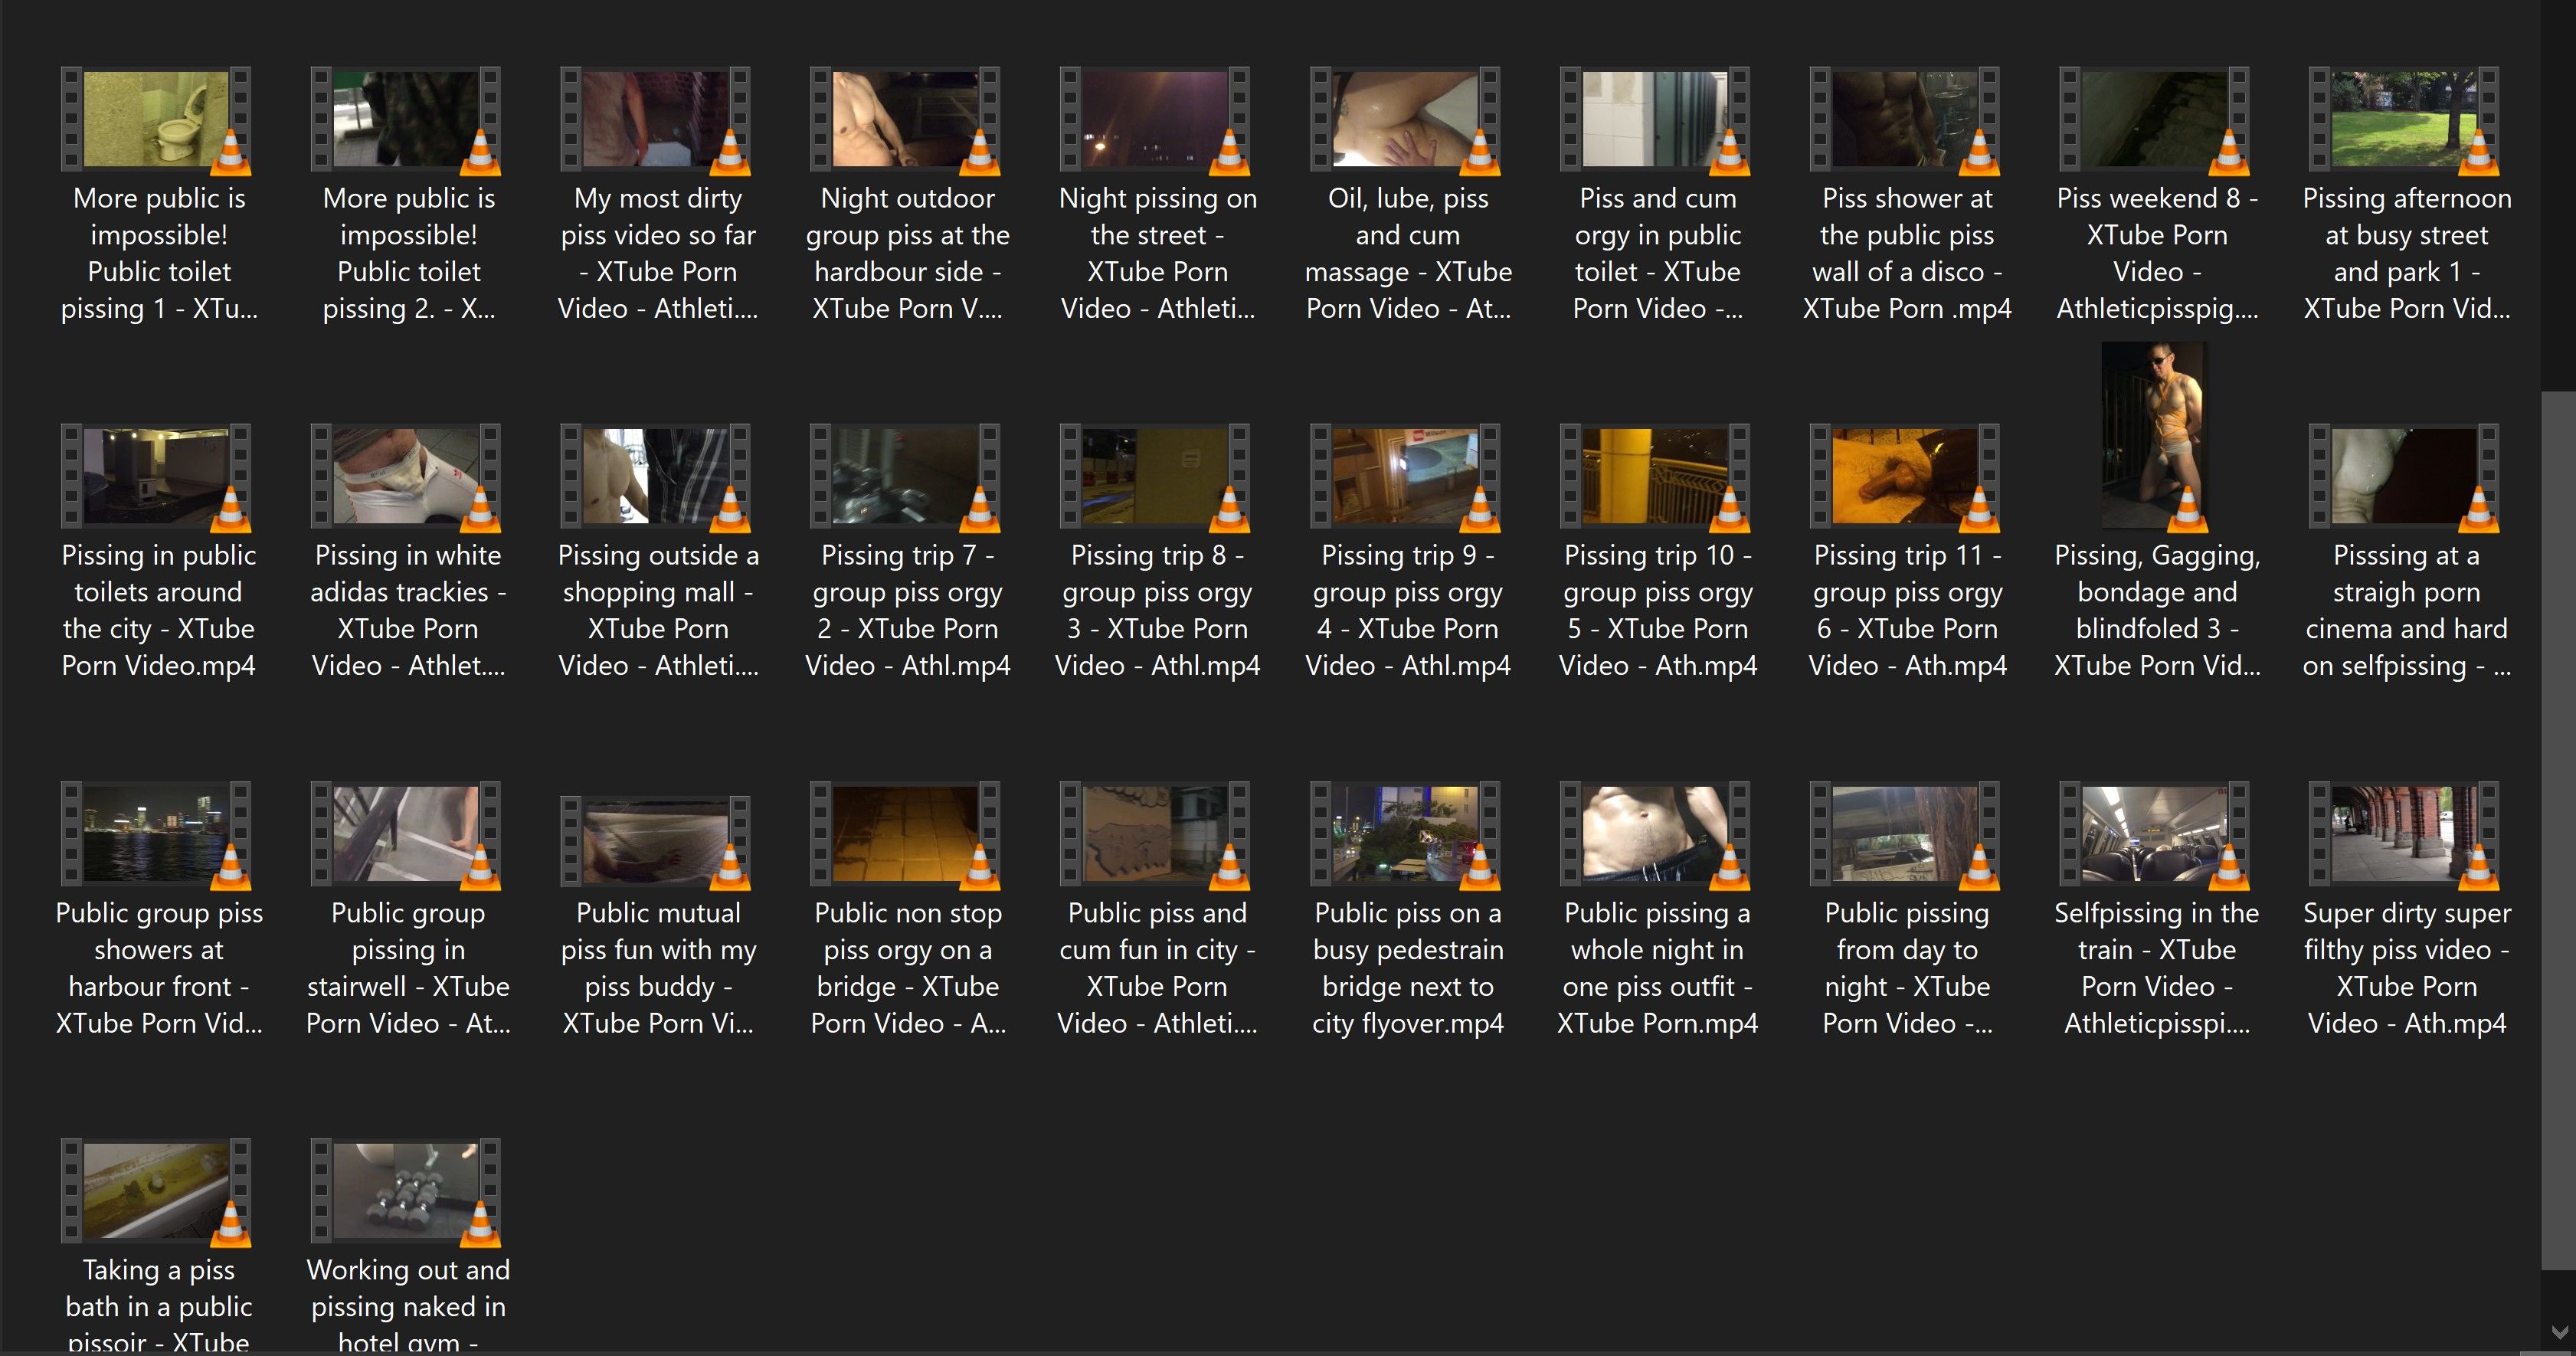
Task: Select the 'Pissing outside a shopping mall' file
Action: [x=658, y=552]
